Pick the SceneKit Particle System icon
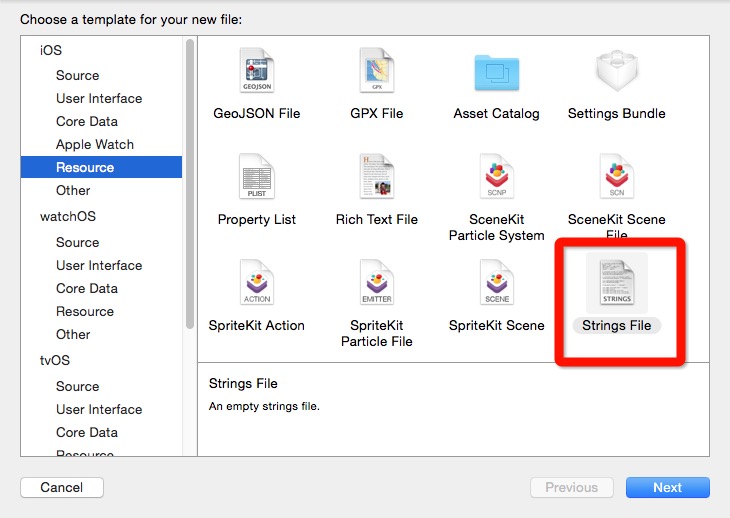The width and height of the screenshot is (730, 518). tap(496, 178)
